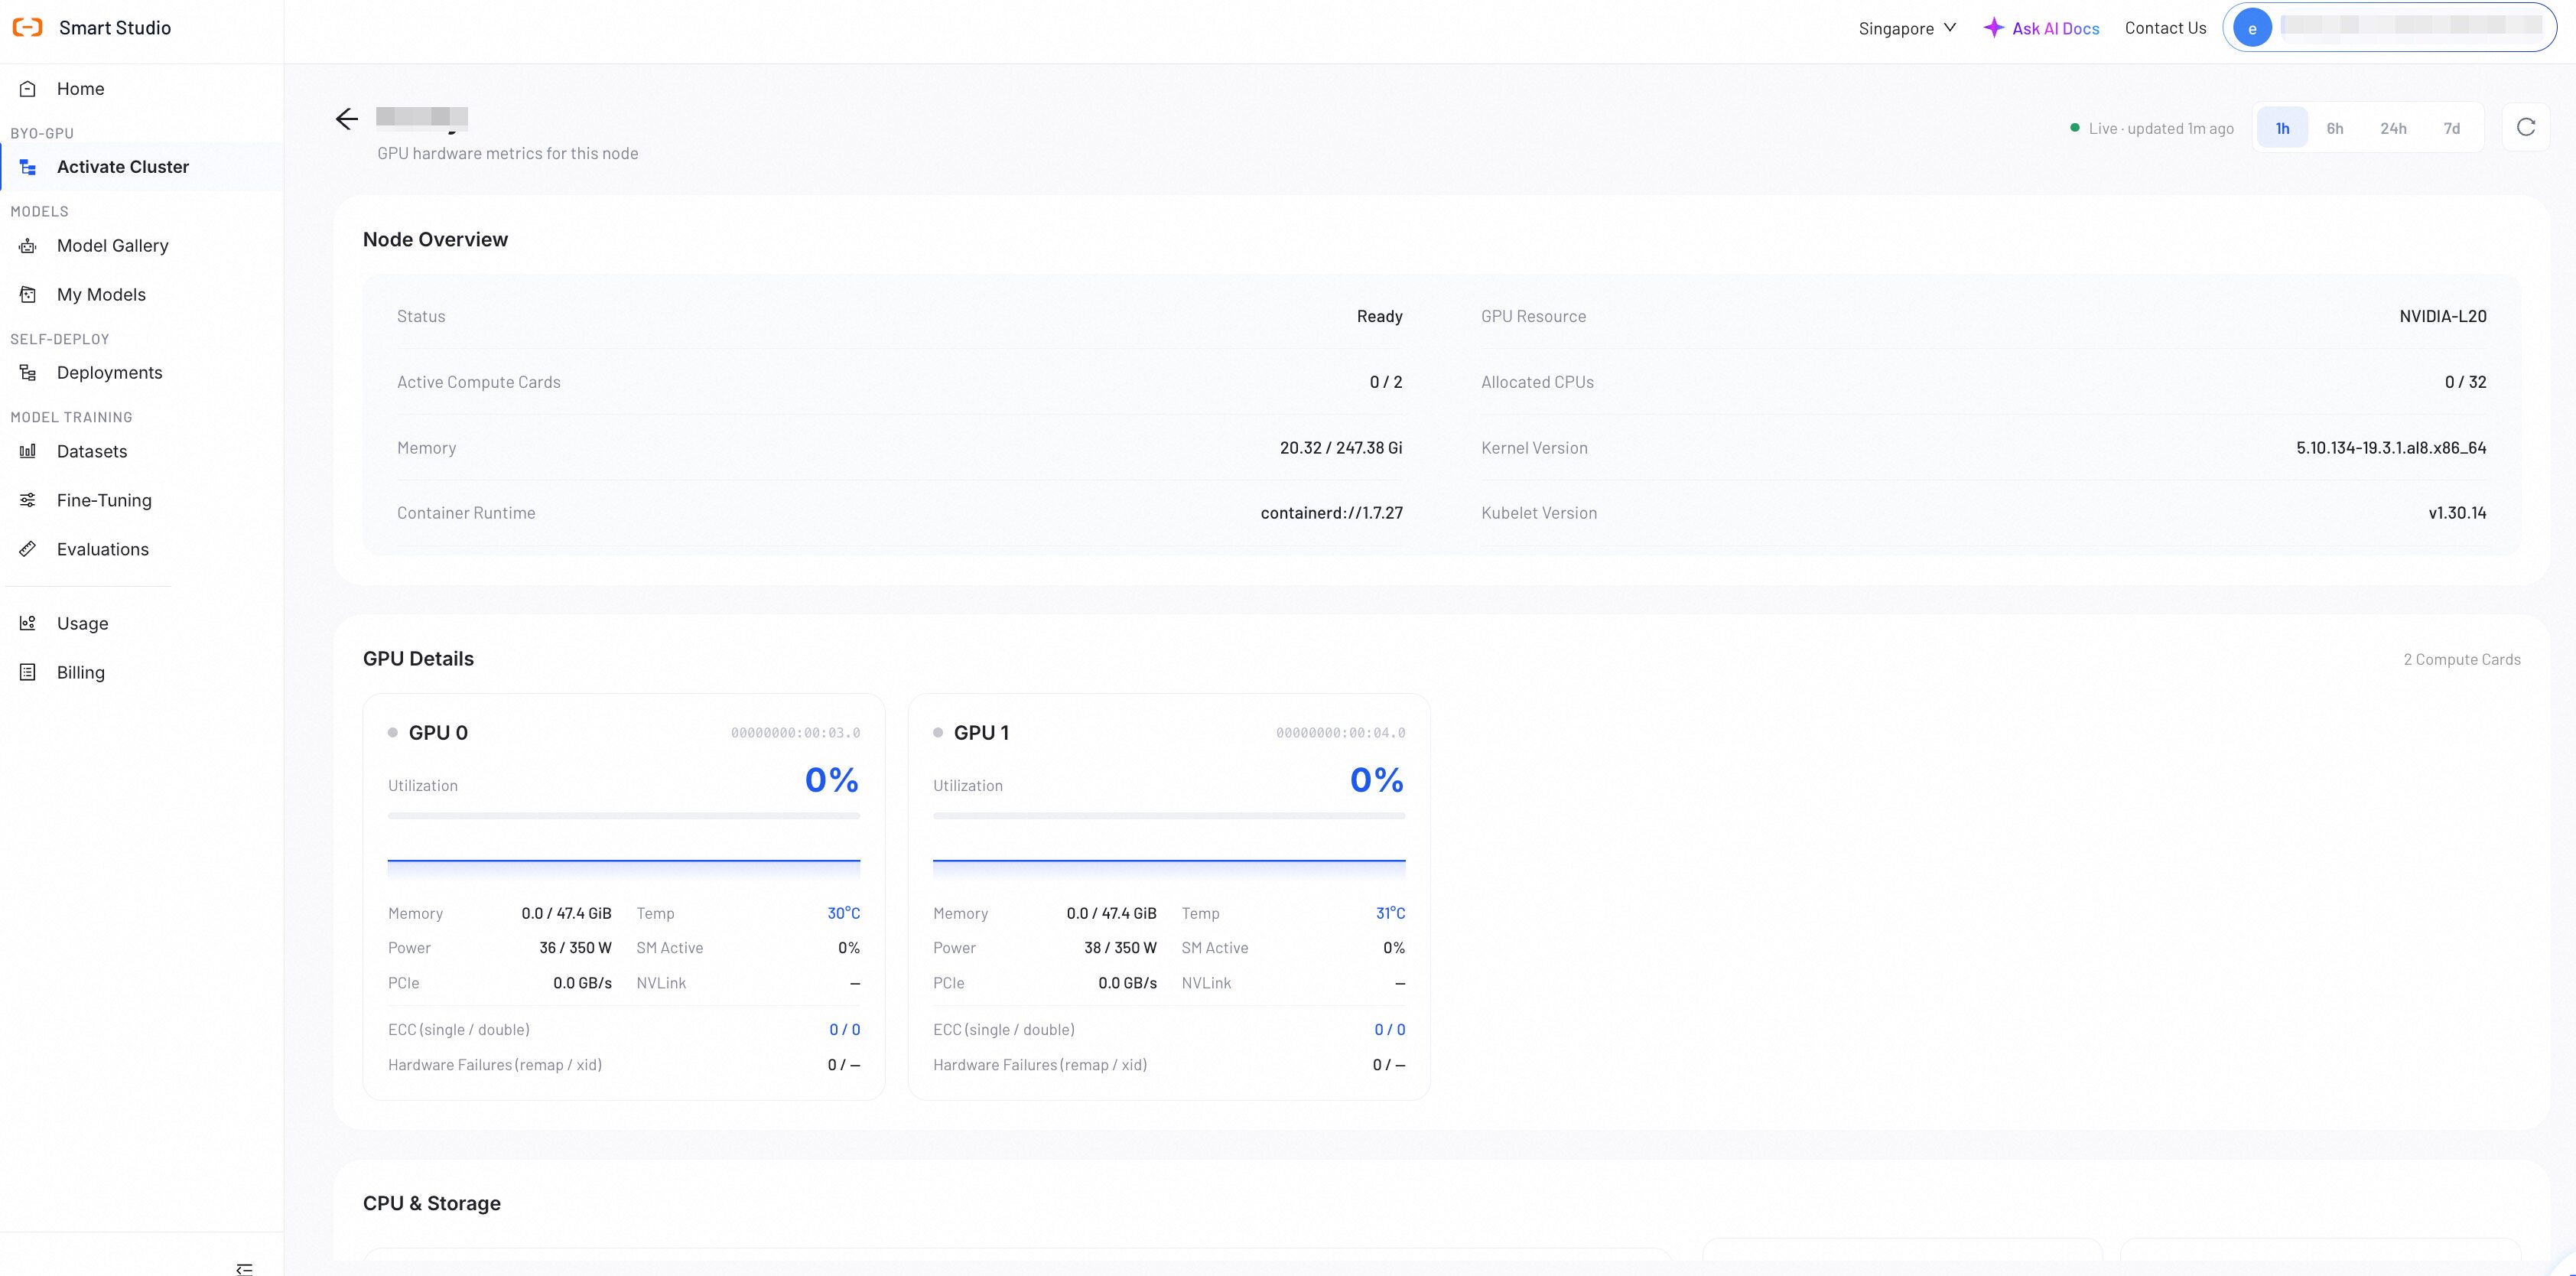The image size is (2576, 1276).
Task: Click the Fine-Tuning sliders icon
Action: [x=28, y=500]
